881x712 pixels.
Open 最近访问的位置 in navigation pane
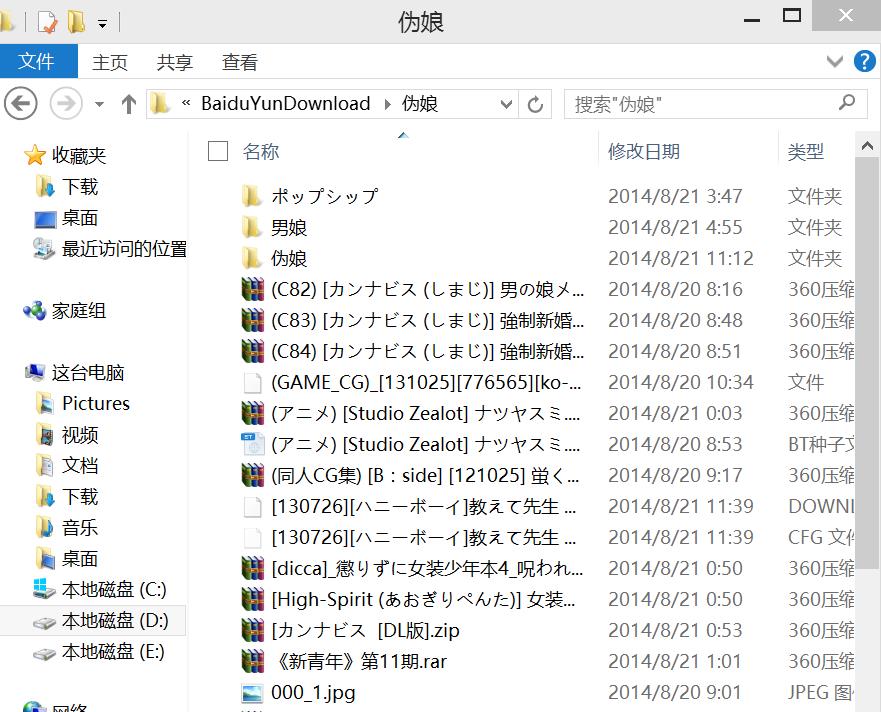click(124, 248)
